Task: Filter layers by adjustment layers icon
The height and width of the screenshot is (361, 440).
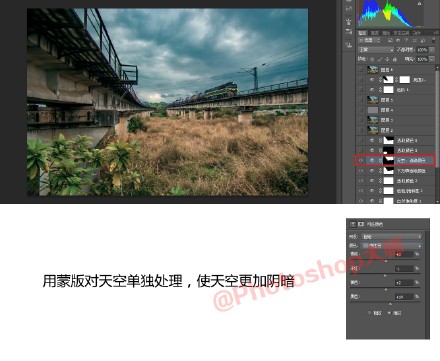Action: (x=398, y=40)
